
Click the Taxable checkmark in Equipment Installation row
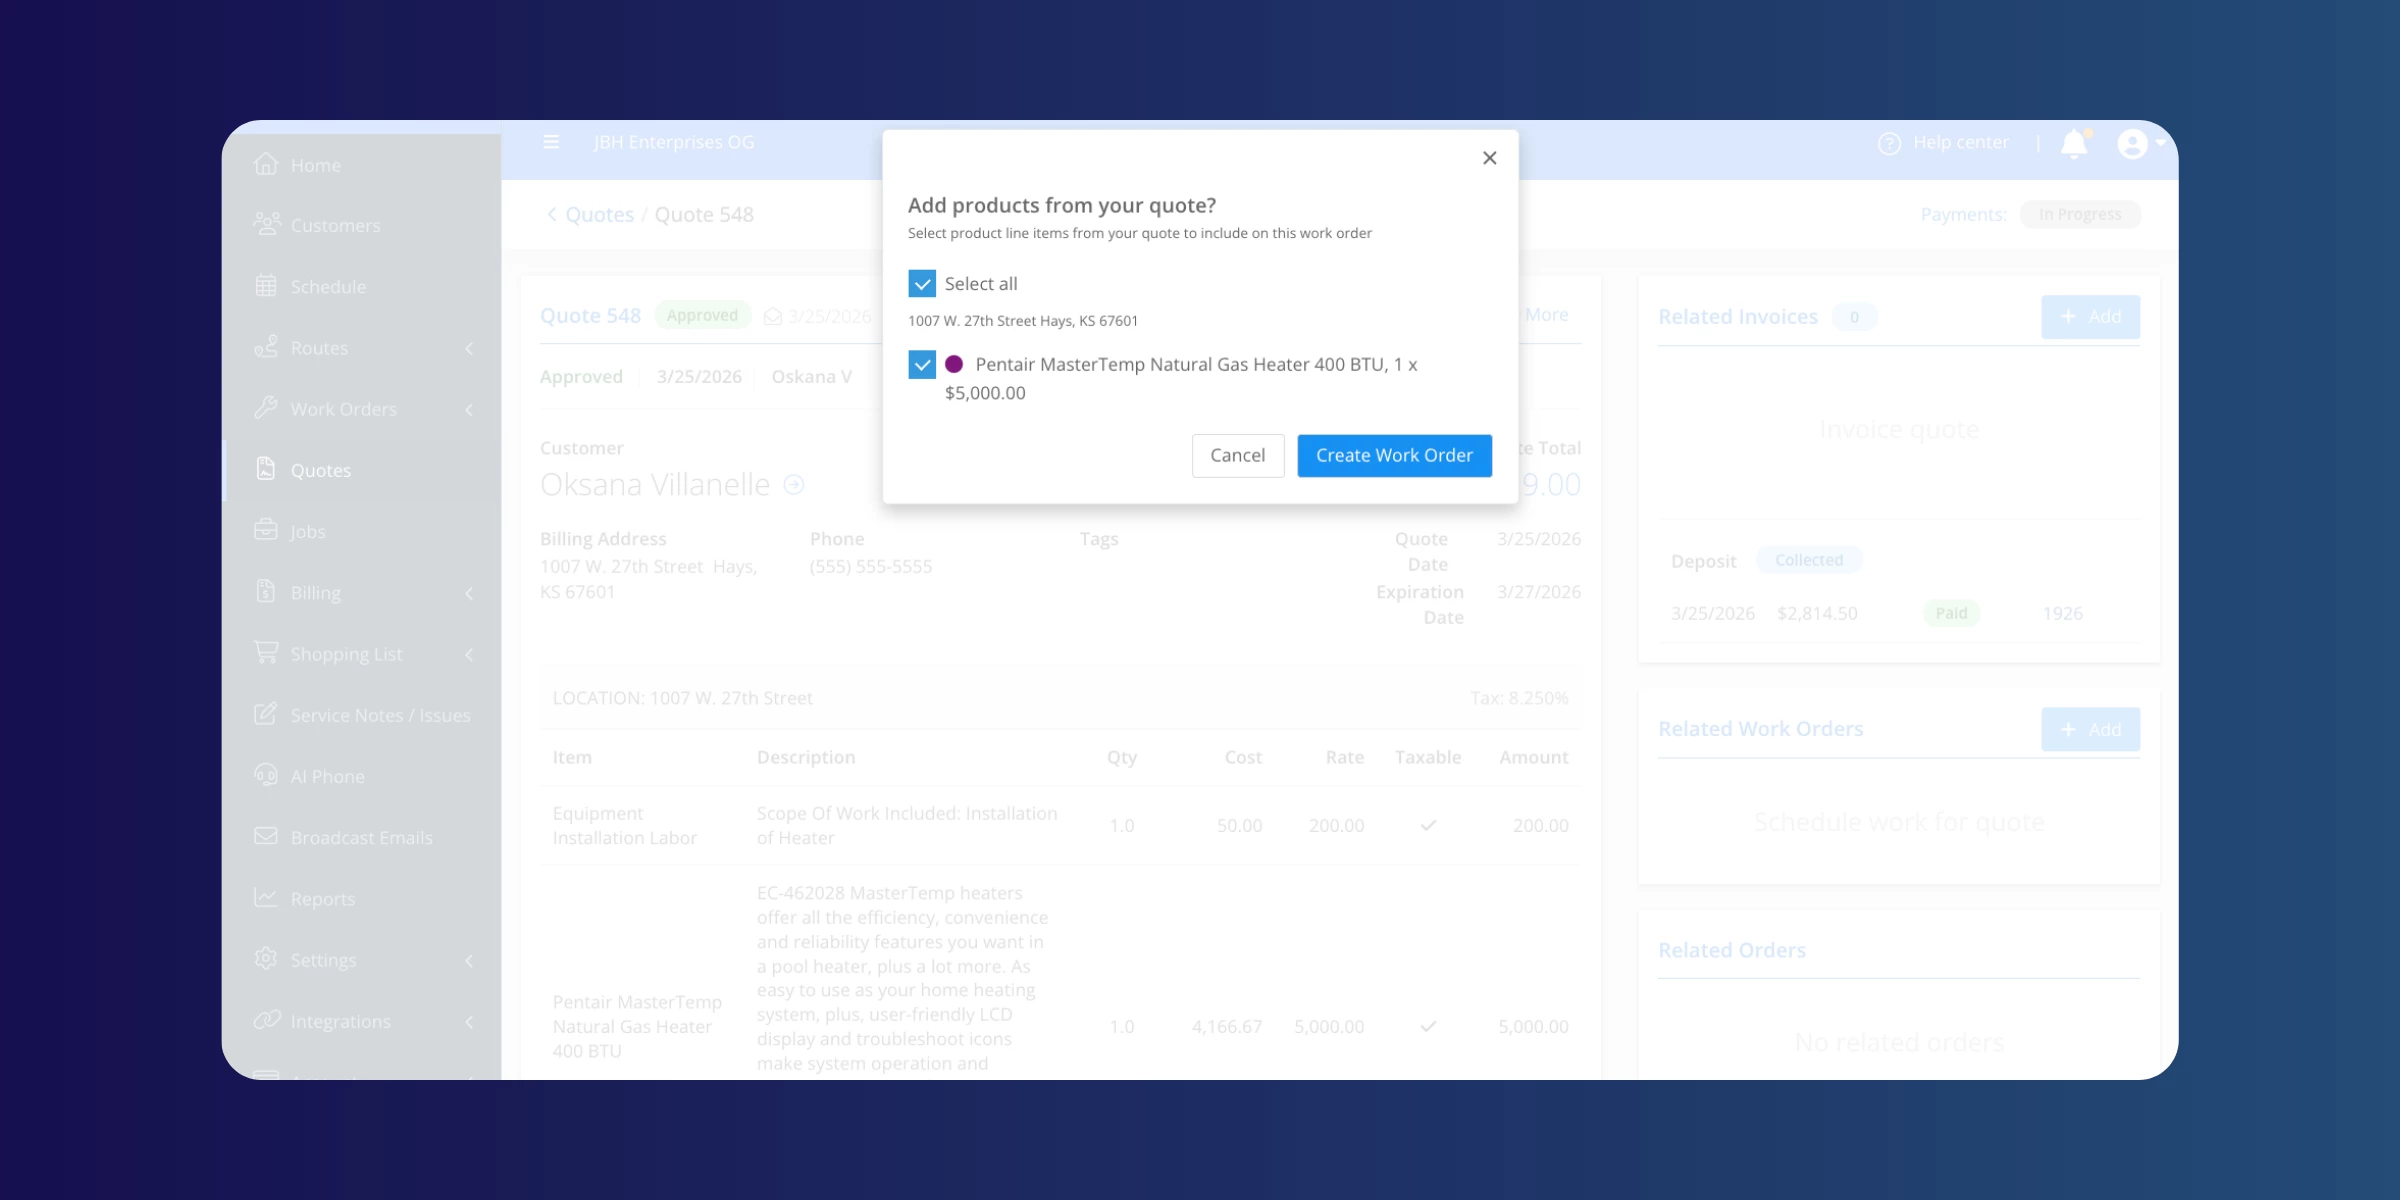[1428, 826]
